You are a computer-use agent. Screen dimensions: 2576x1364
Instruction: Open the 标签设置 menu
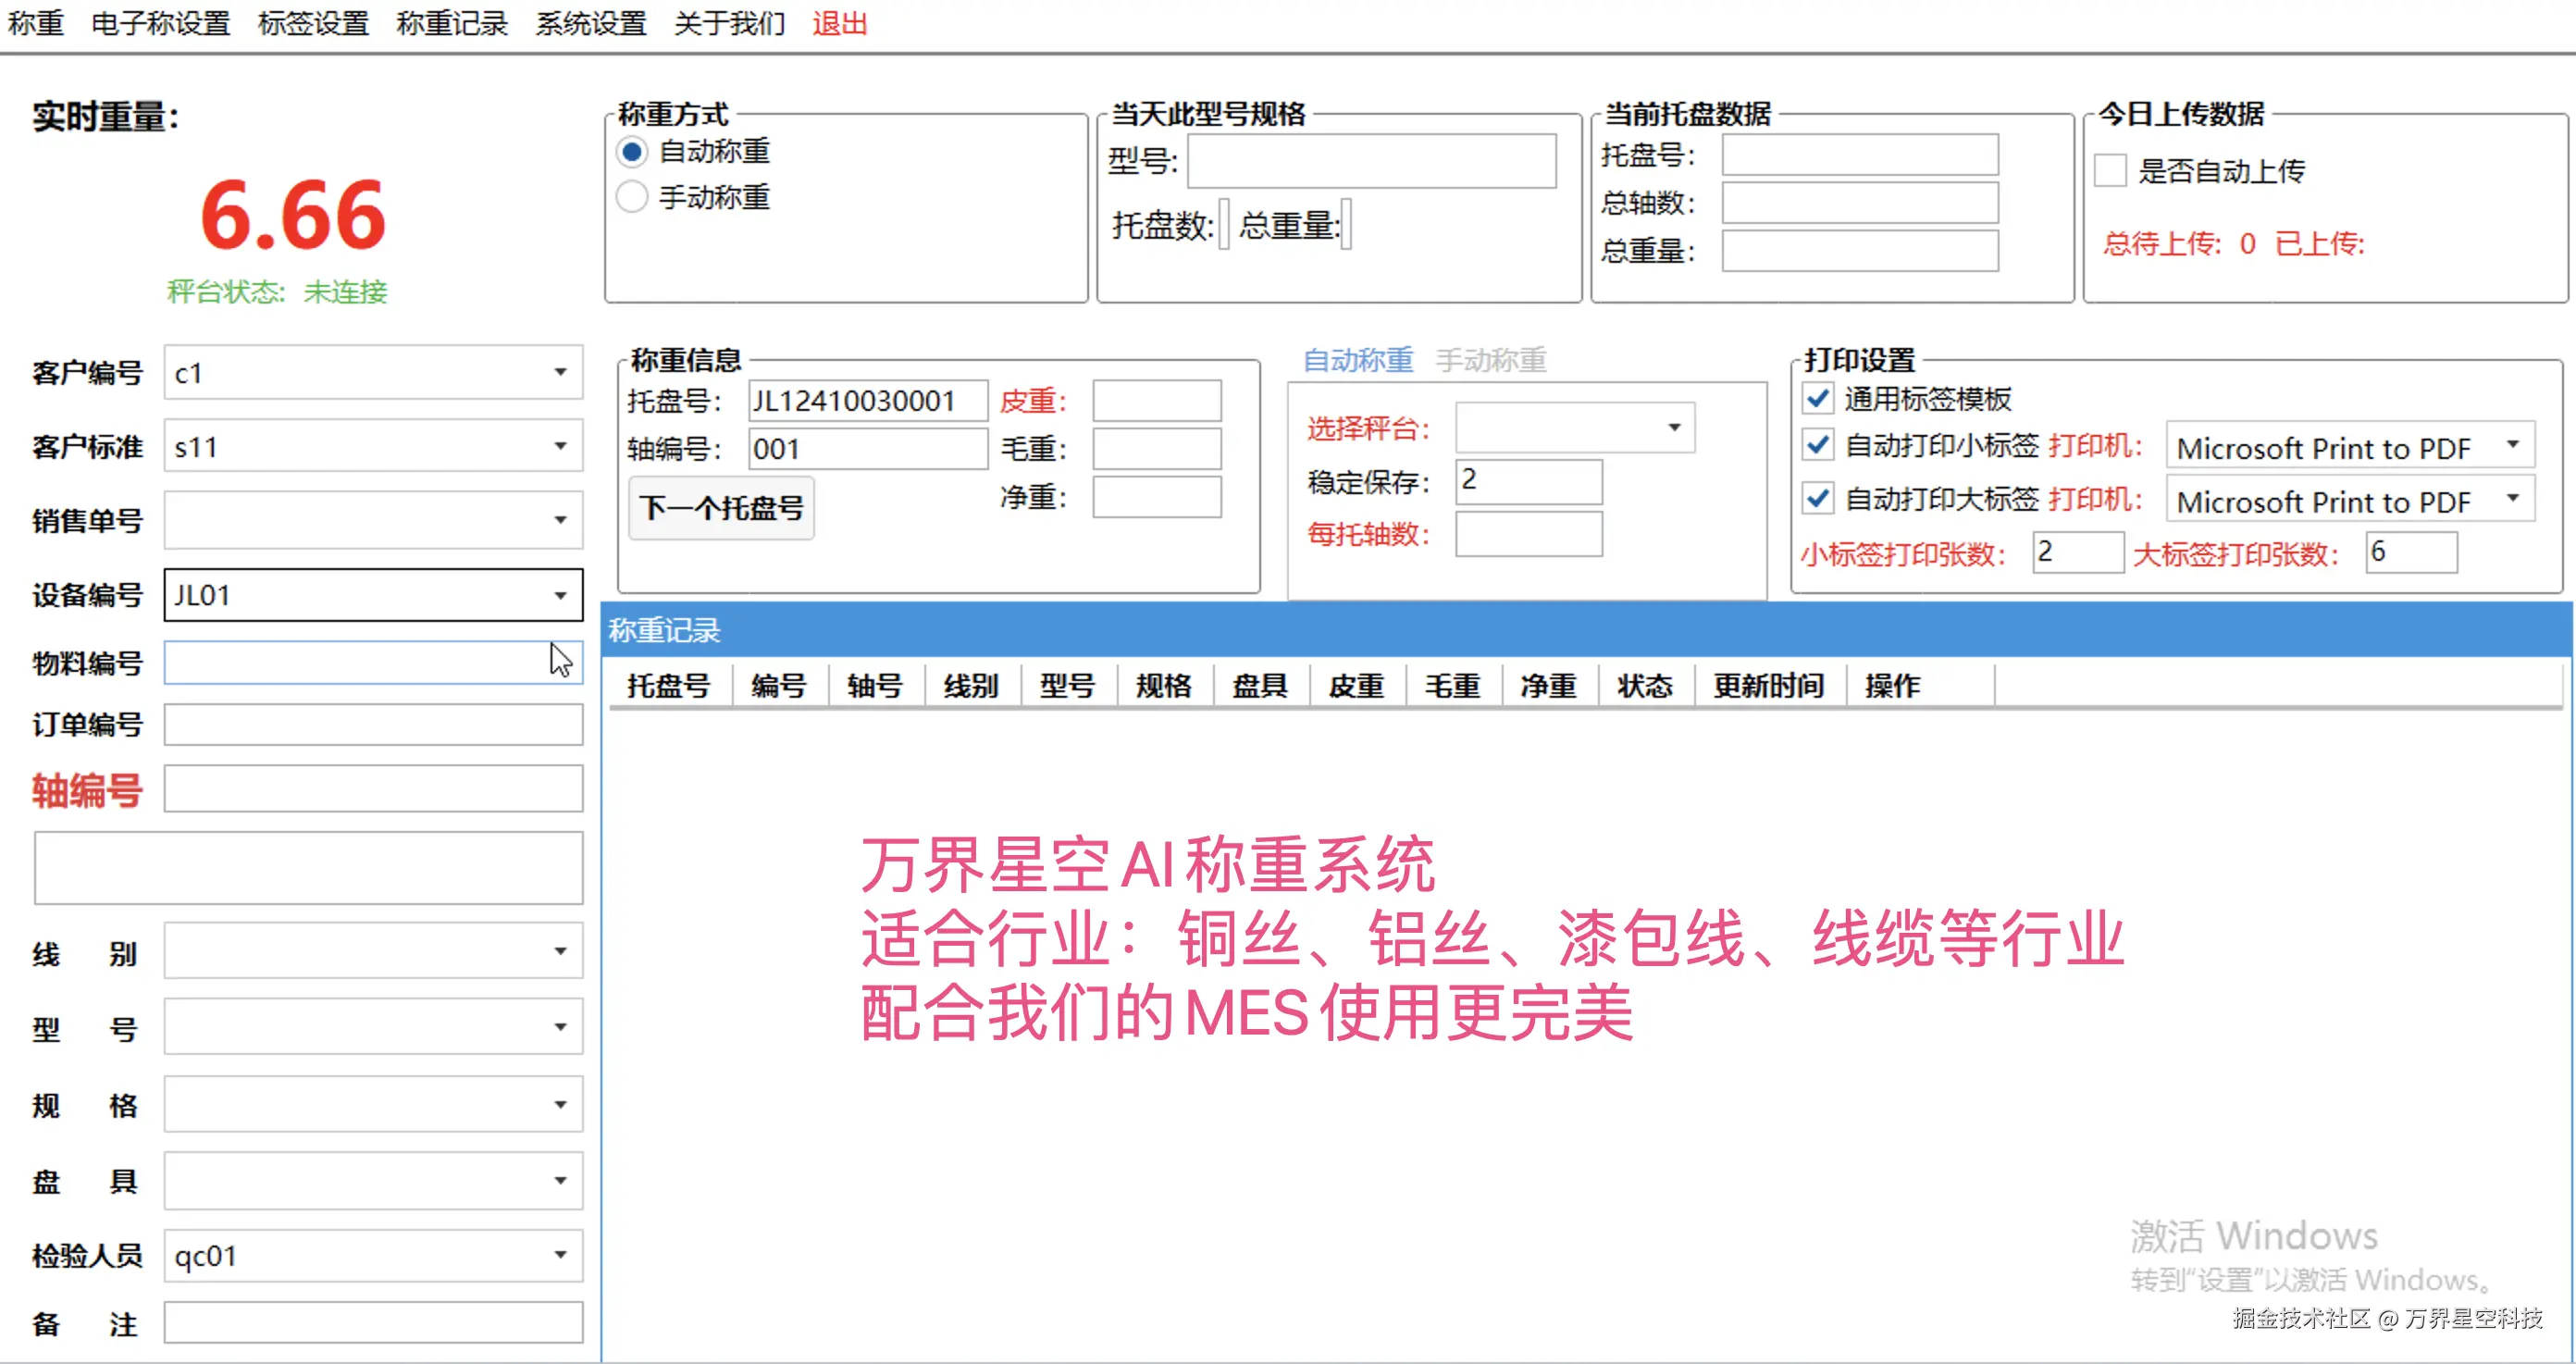(x=312, y=23)
